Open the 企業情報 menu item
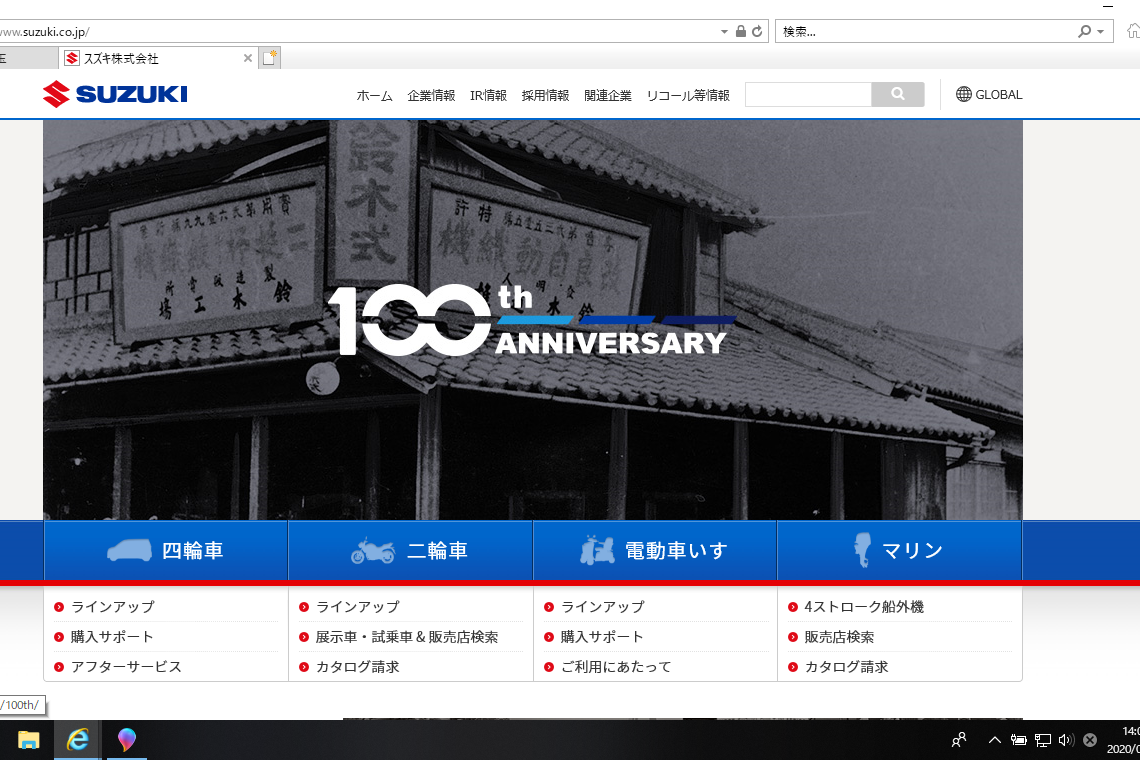This screenshot has height=760, width=1140. tap(431, 95)
